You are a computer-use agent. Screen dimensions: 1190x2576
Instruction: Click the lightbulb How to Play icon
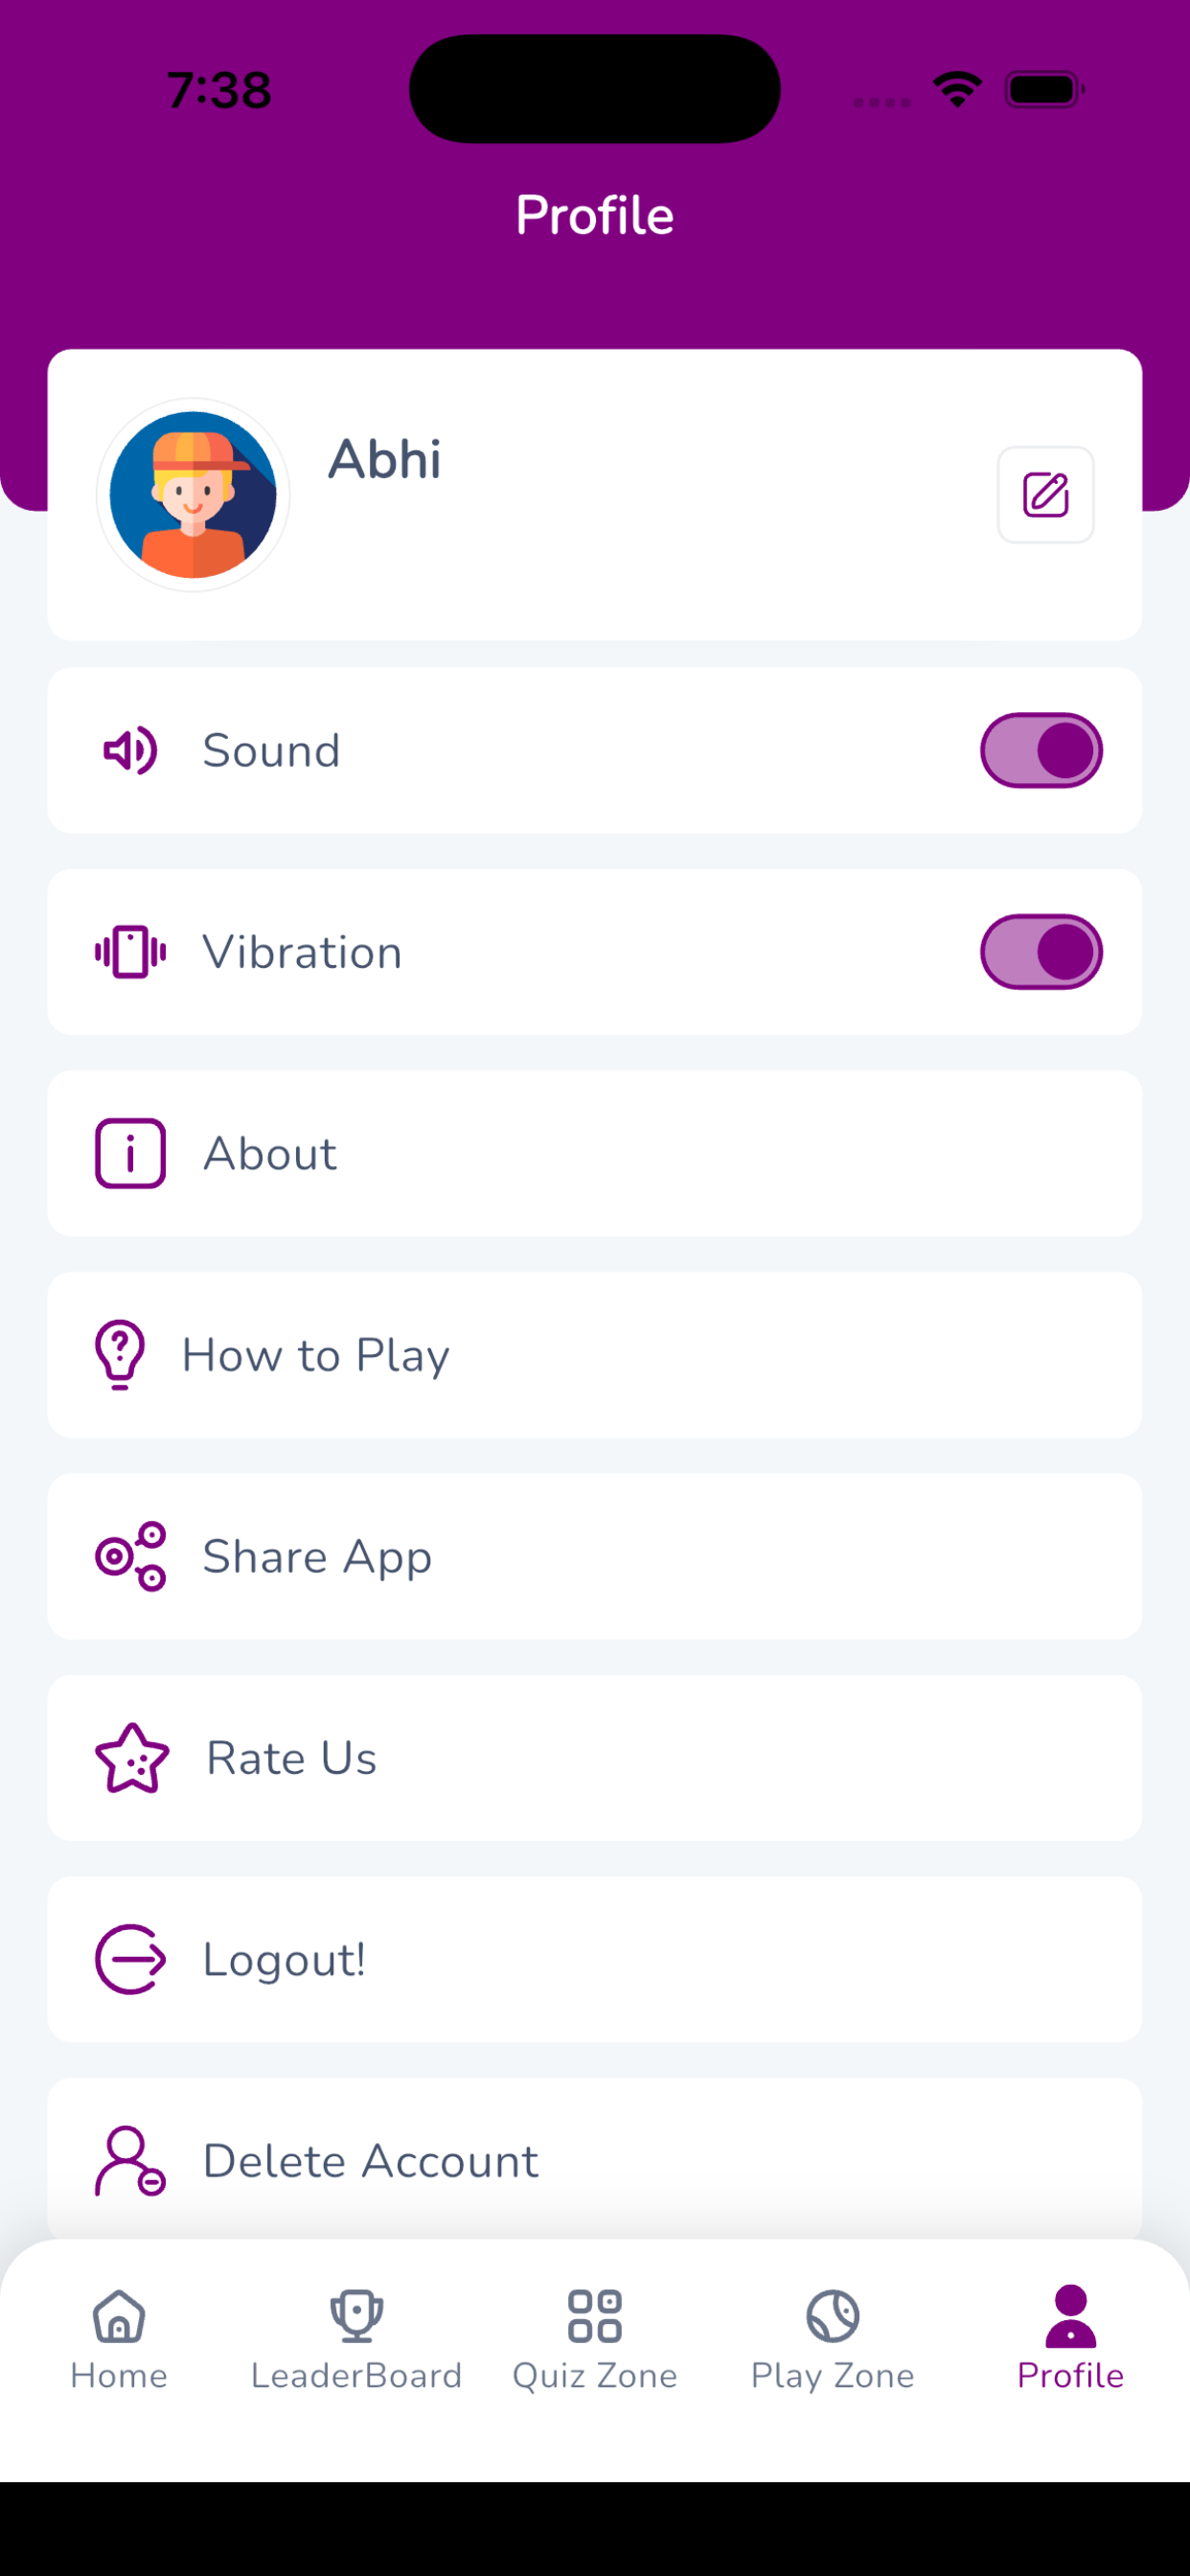[120, 1355]
